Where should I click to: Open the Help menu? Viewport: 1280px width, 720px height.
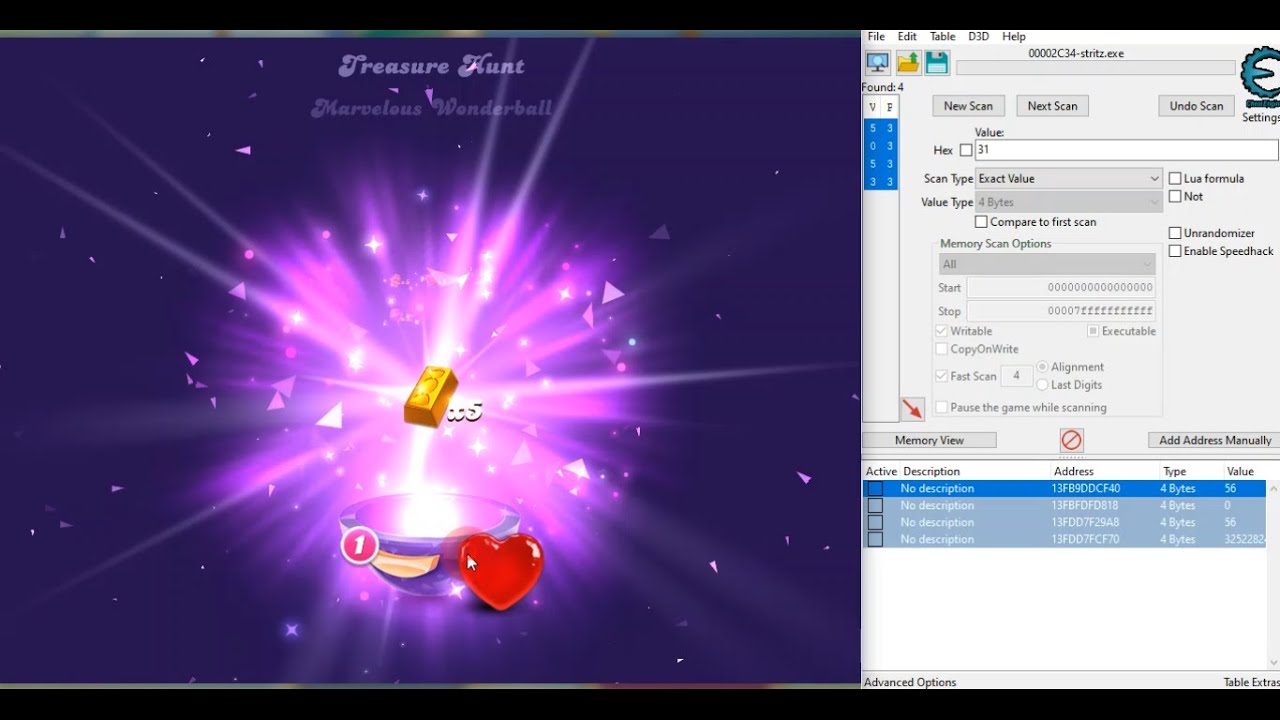(x=1014, y=36)
